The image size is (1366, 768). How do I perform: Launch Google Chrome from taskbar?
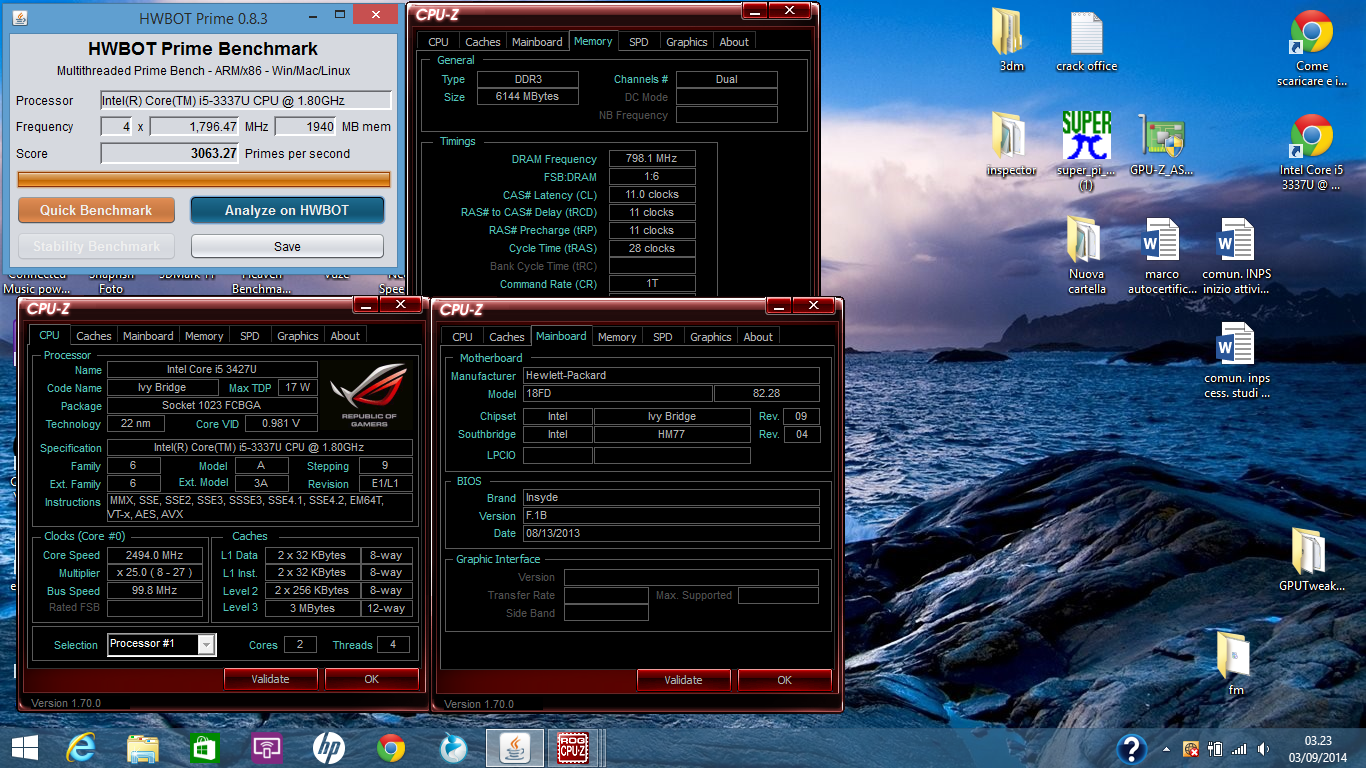(x=391, y=748)
